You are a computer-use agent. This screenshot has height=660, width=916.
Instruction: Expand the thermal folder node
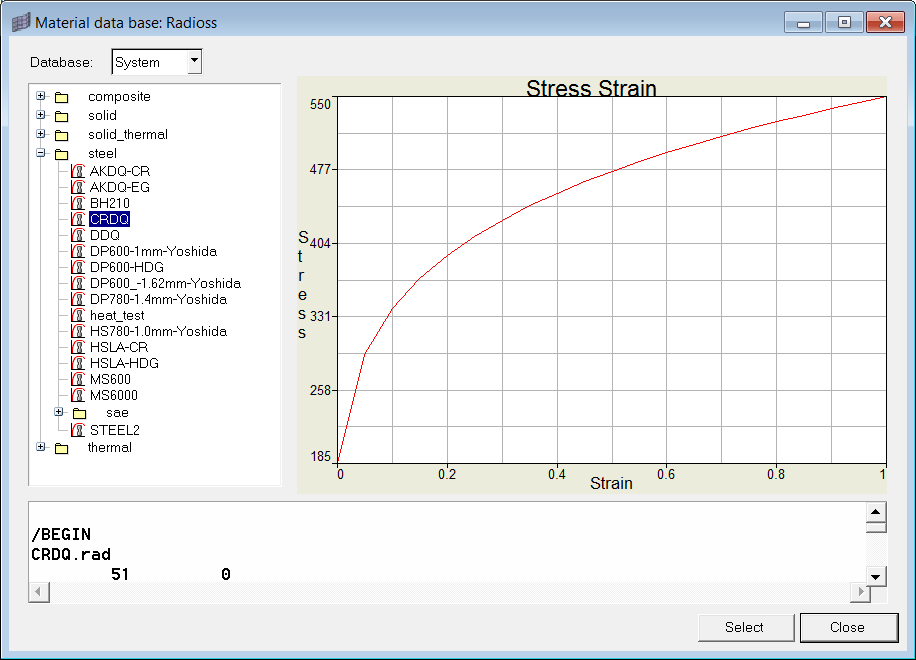[40, 447]
